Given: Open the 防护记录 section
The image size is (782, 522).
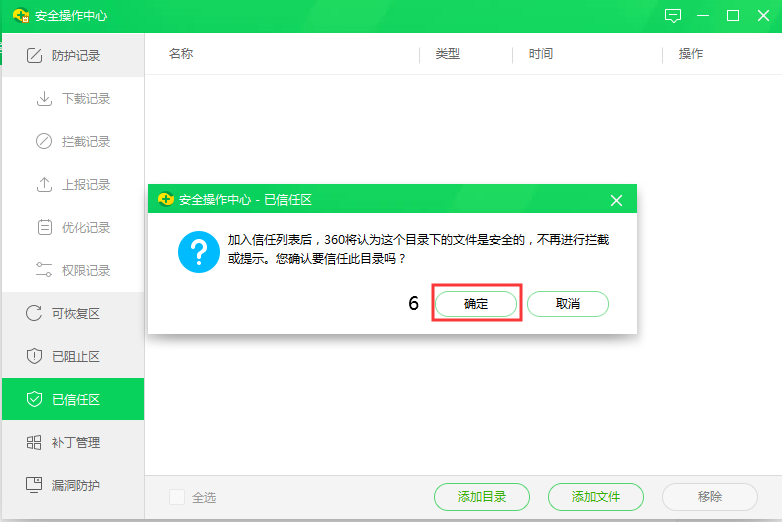Looking at the screenshot, I should (x=73, y=55).
